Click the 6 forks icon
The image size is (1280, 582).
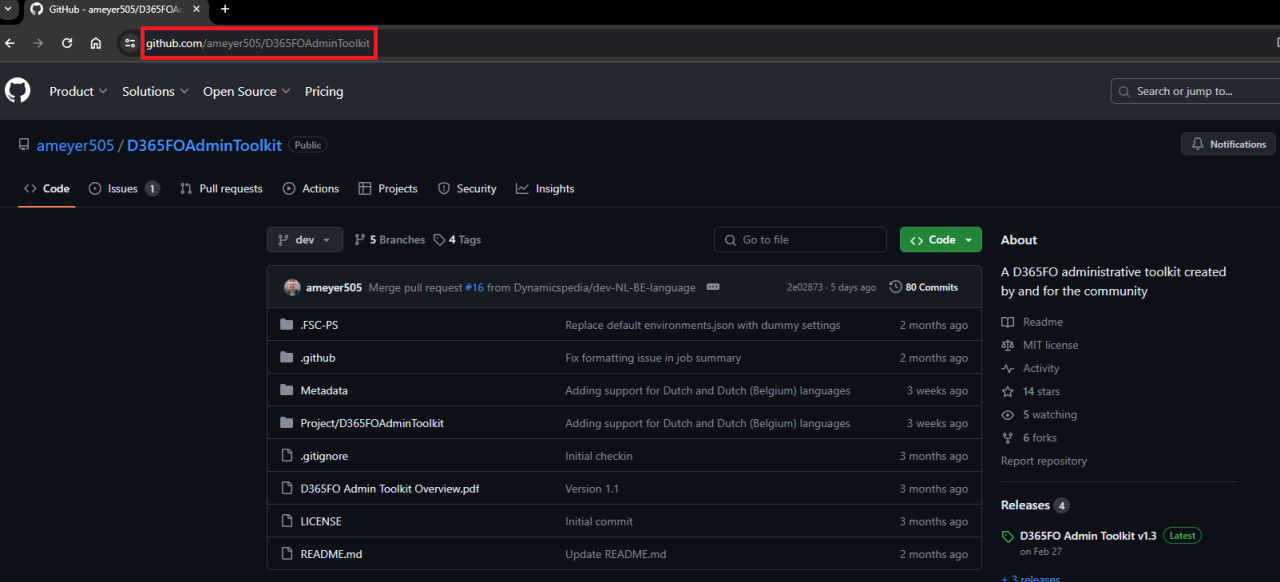point(1009,437)
